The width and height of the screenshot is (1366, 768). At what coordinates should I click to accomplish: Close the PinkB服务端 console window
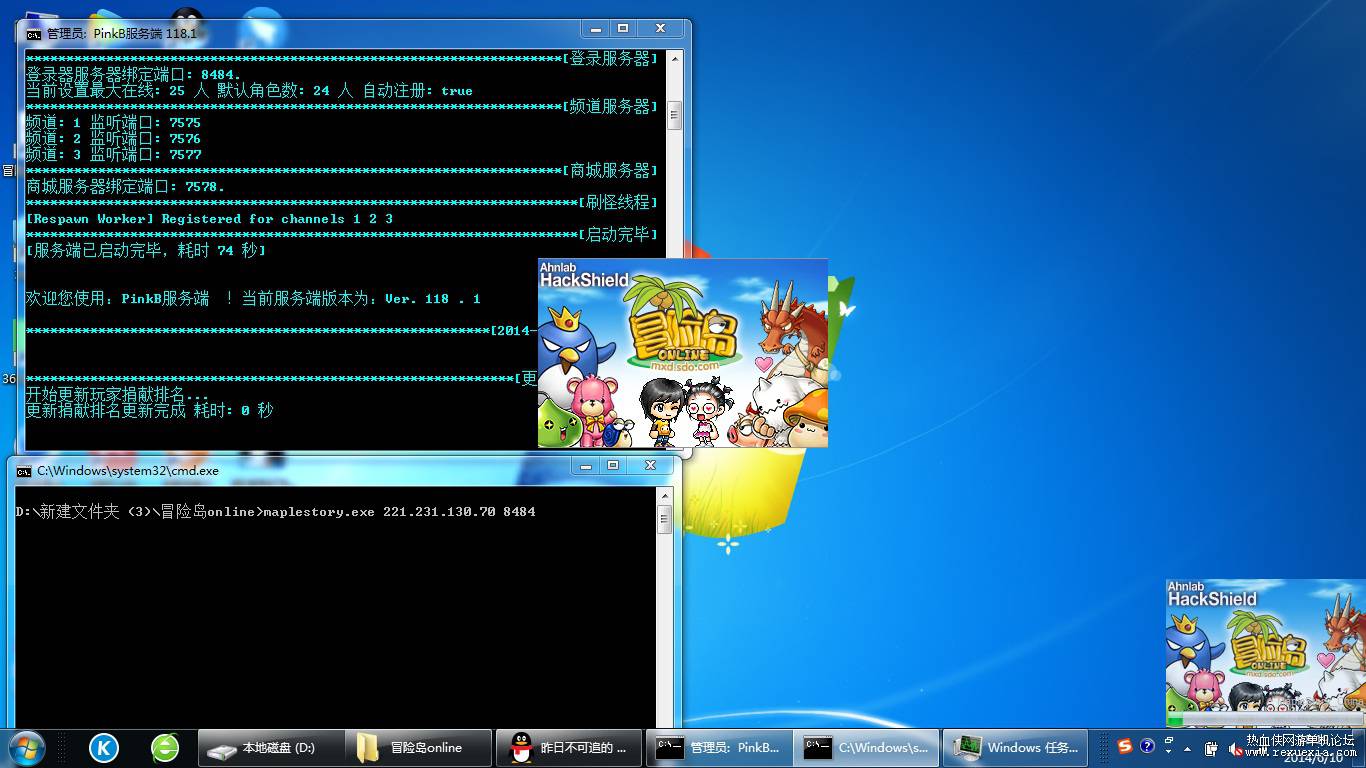pos(661,29)
